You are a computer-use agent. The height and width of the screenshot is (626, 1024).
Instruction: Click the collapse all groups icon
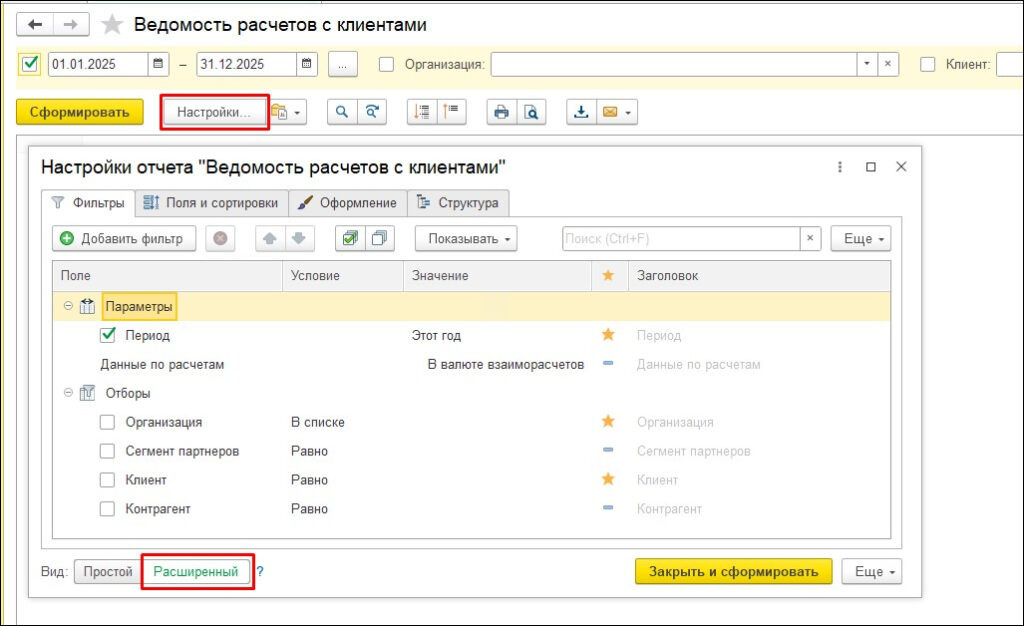450,112
